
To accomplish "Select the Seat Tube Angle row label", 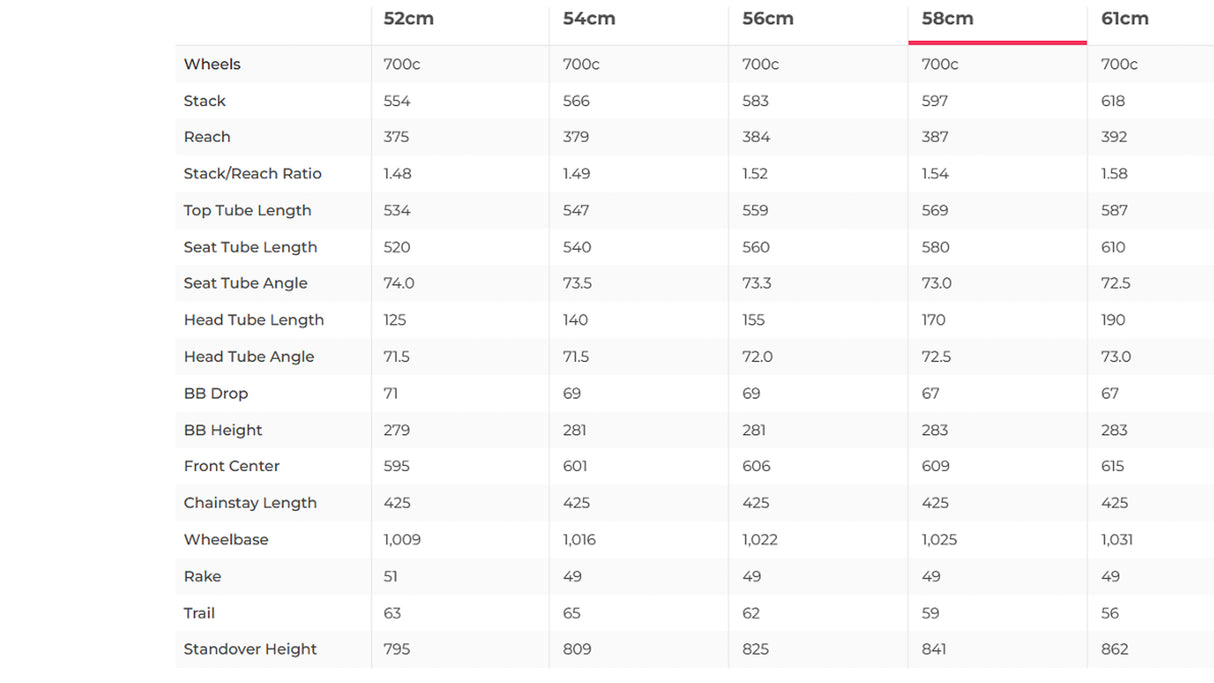I will point(246,283).
